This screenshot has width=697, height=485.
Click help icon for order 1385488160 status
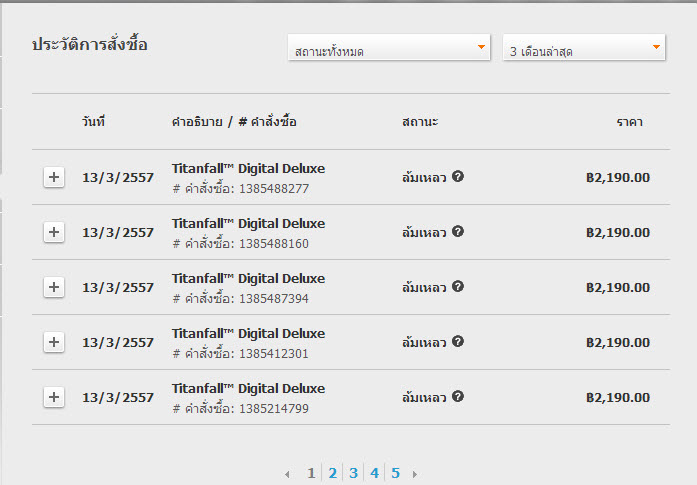tap(458, 232)
